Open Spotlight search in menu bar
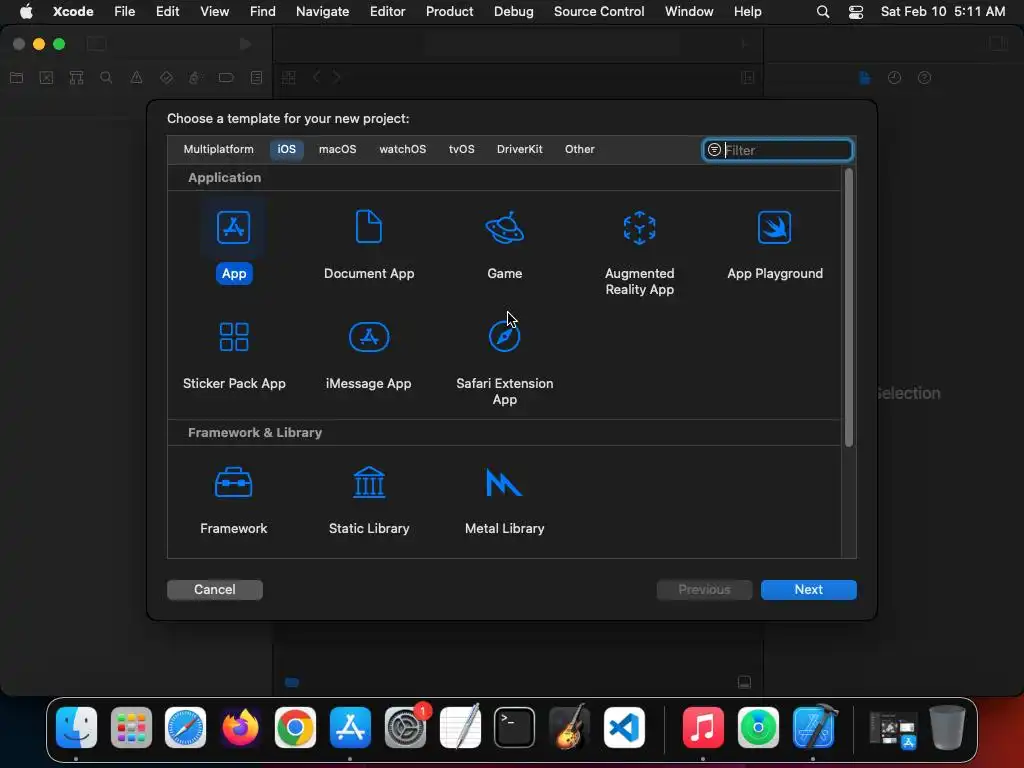Image resolution: width=1024 pixels, height=768 pixels. click(x=823, y=12)
